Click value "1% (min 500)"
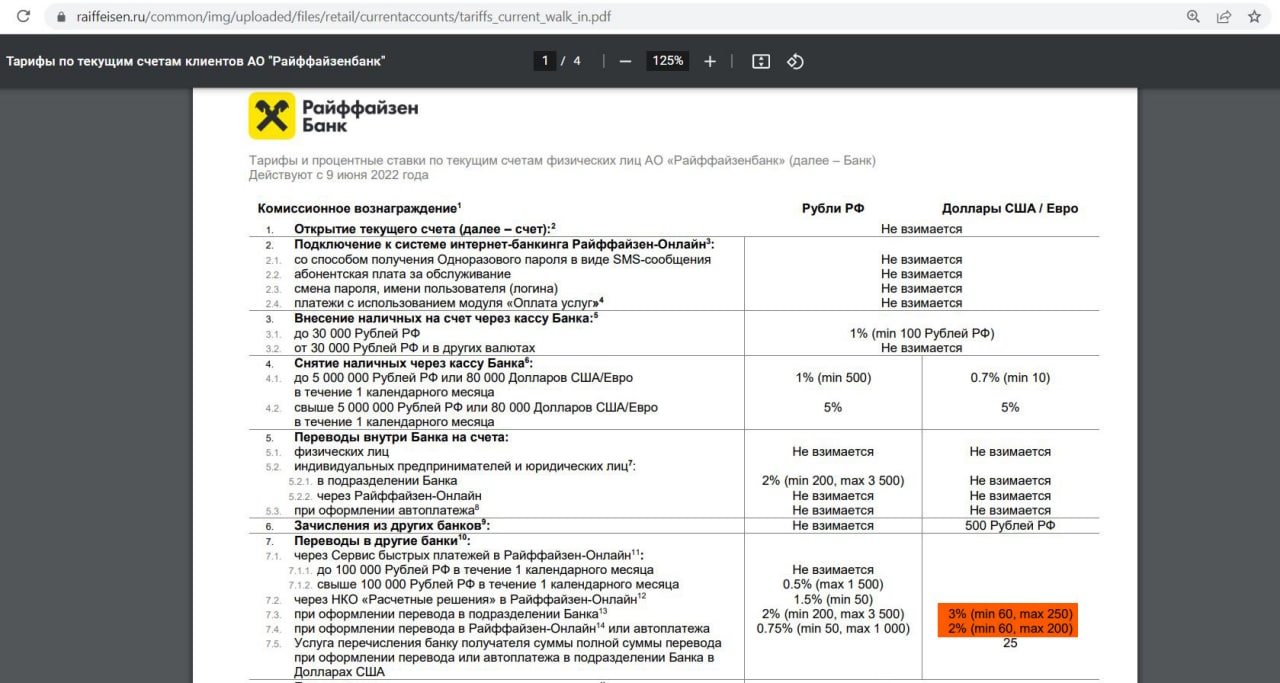Viewport: 1280px width, 683px height. (x=832, y=378)
